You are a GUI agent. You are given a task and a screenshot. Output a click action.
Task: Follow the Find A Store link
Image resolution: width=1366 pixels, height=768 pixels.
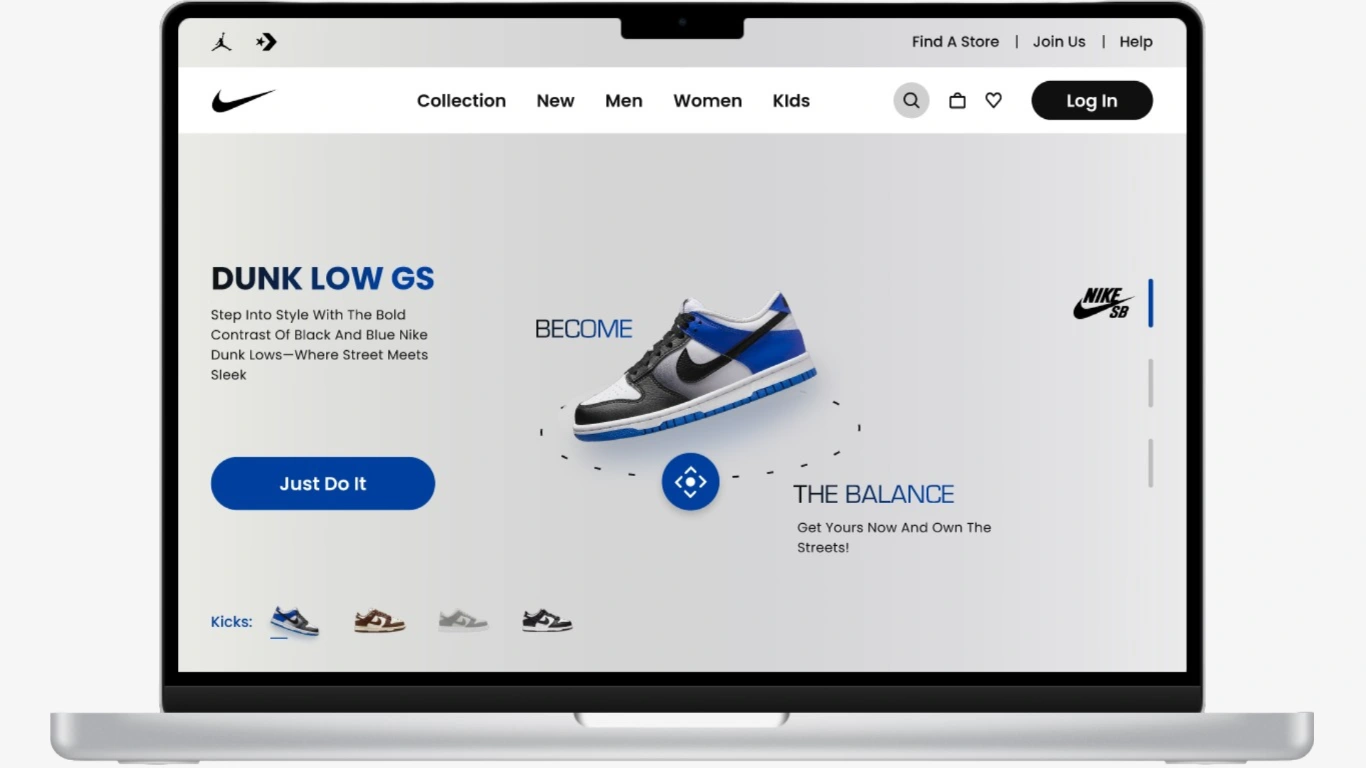coord(955,42)
